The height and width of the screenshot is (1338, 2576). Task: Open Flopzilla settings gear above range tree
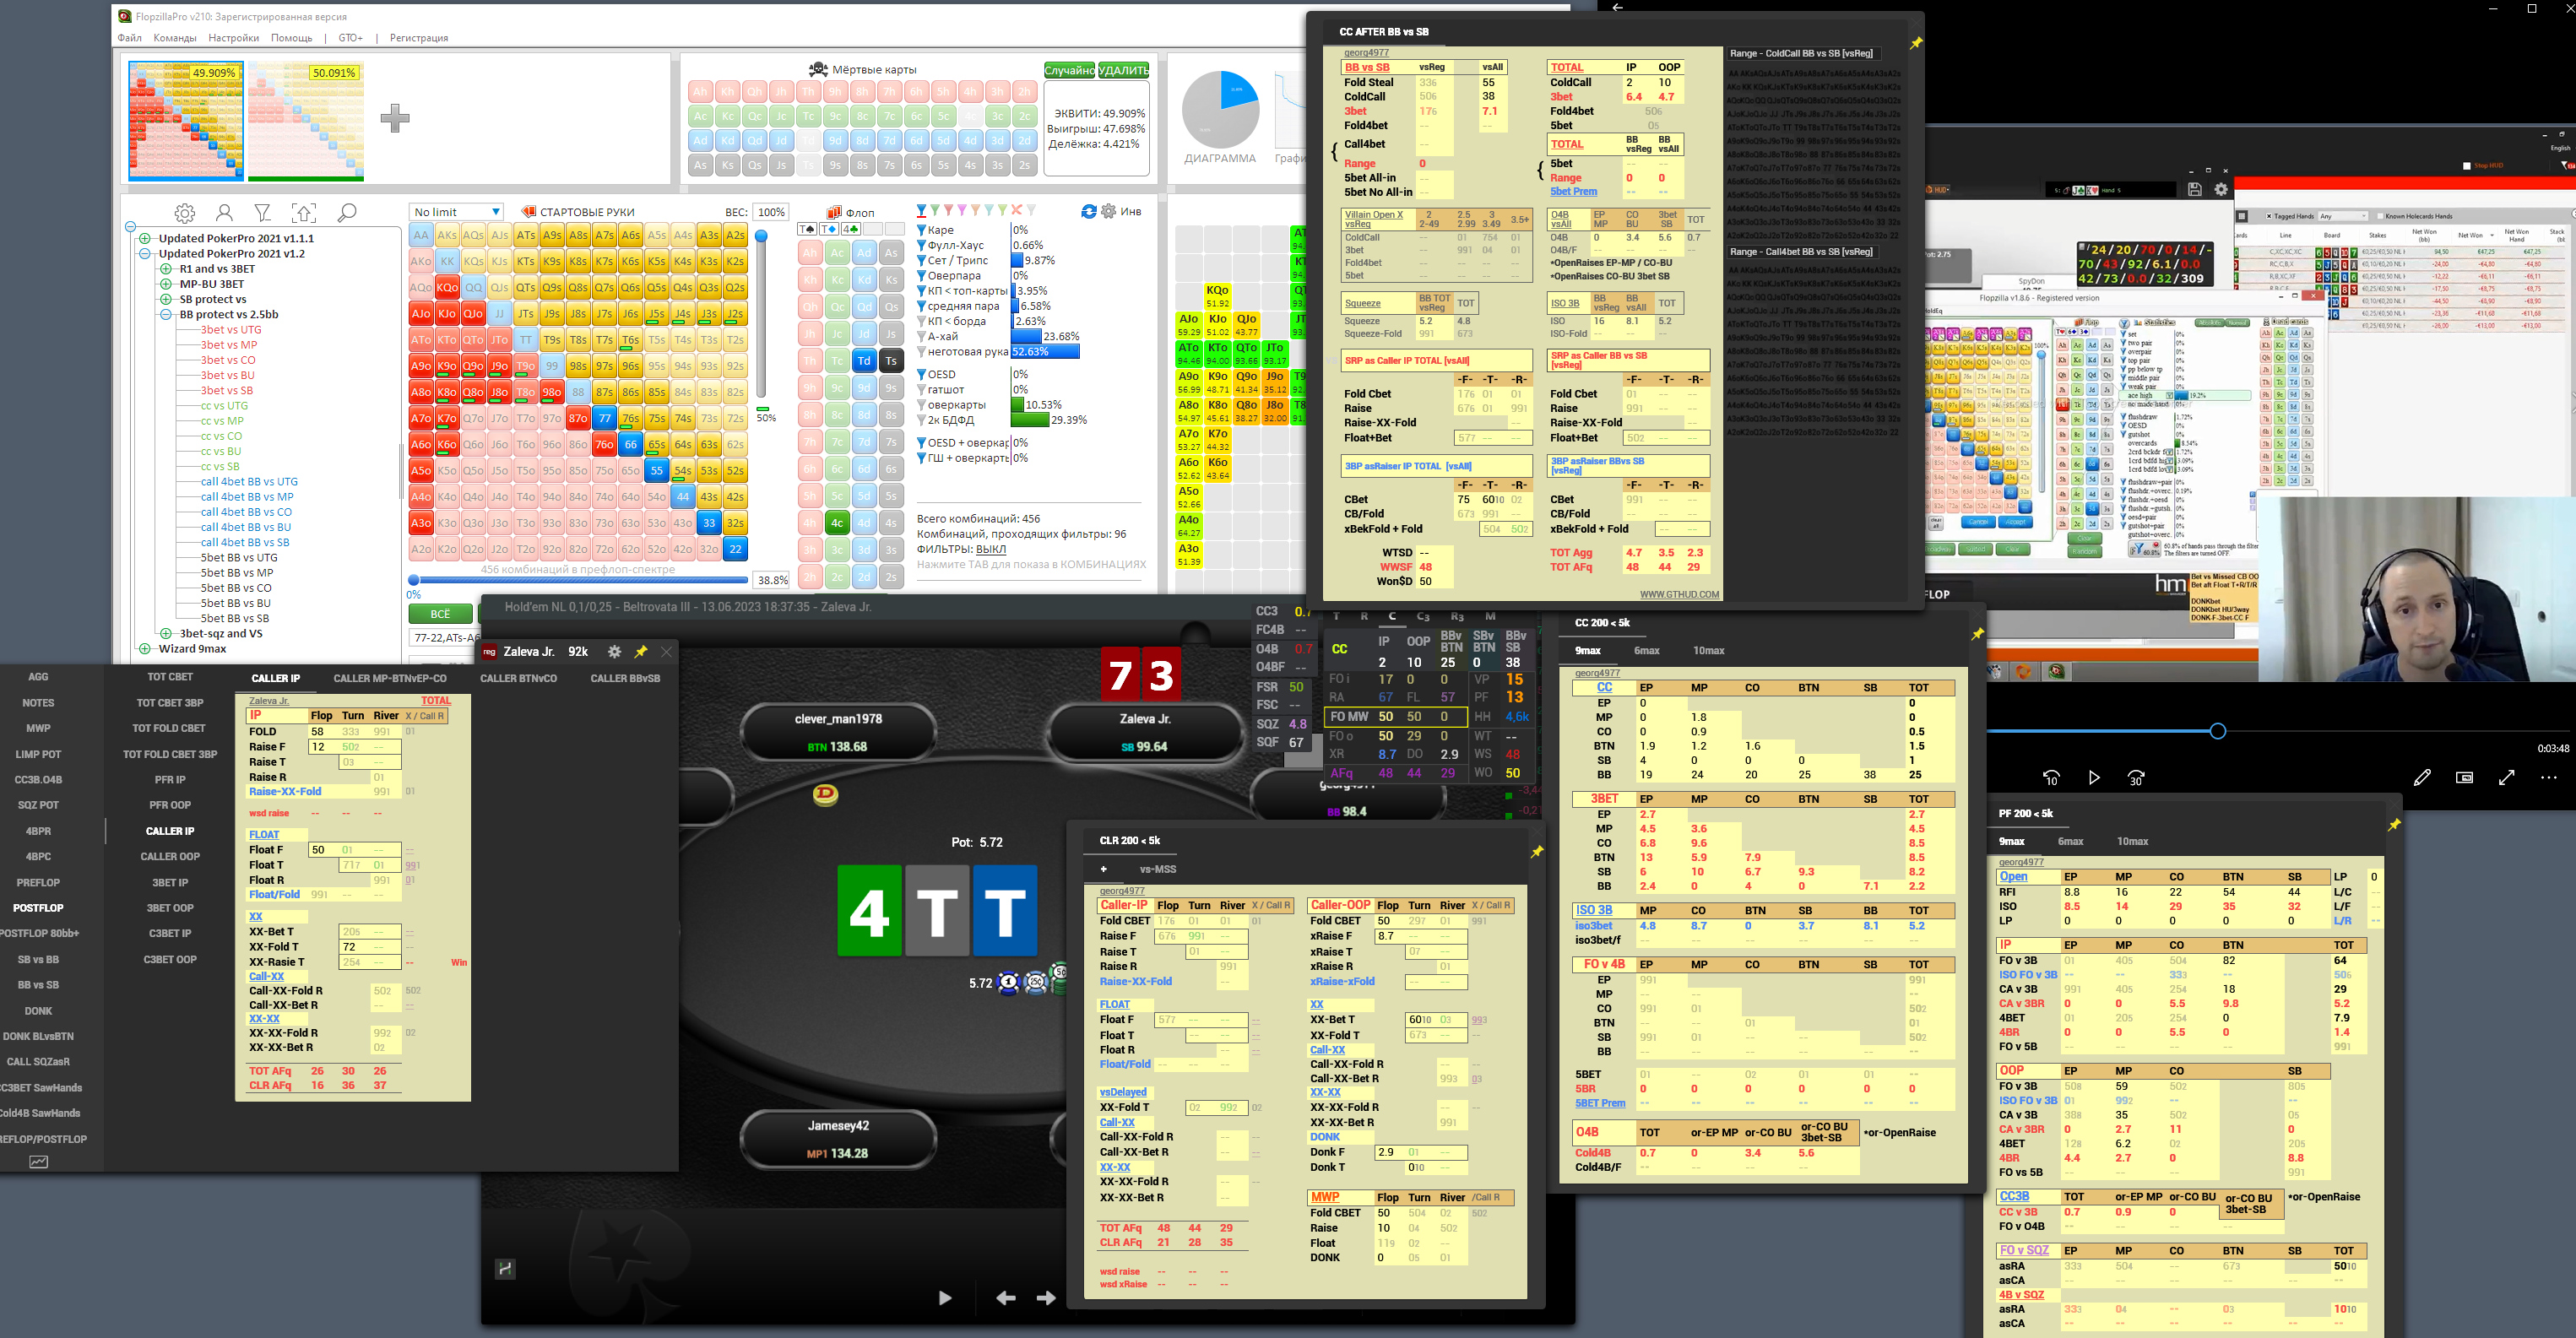[x=184, y=213]
